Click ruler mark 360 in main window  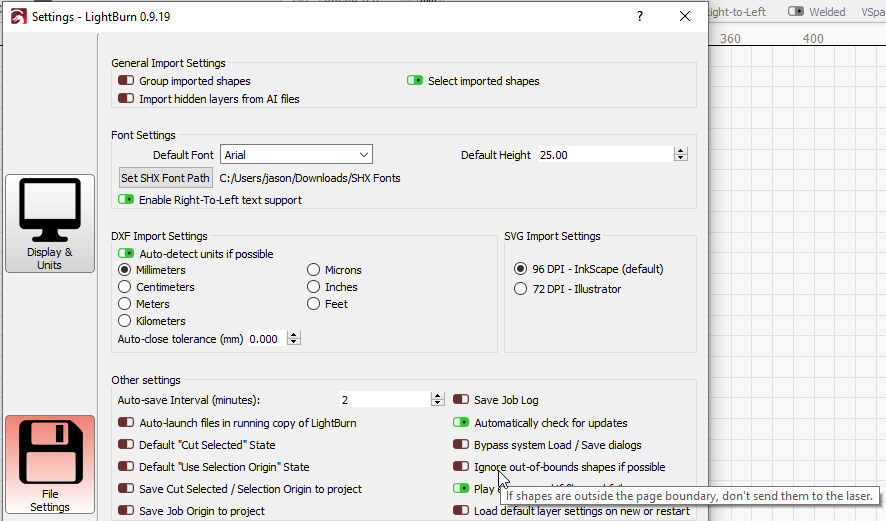730,38
